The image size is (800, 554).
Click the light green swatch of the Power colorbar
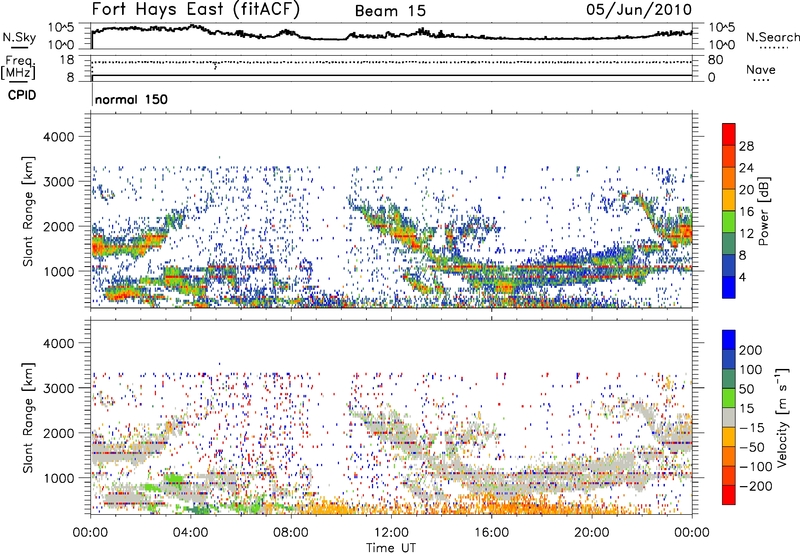click(729, 222)
